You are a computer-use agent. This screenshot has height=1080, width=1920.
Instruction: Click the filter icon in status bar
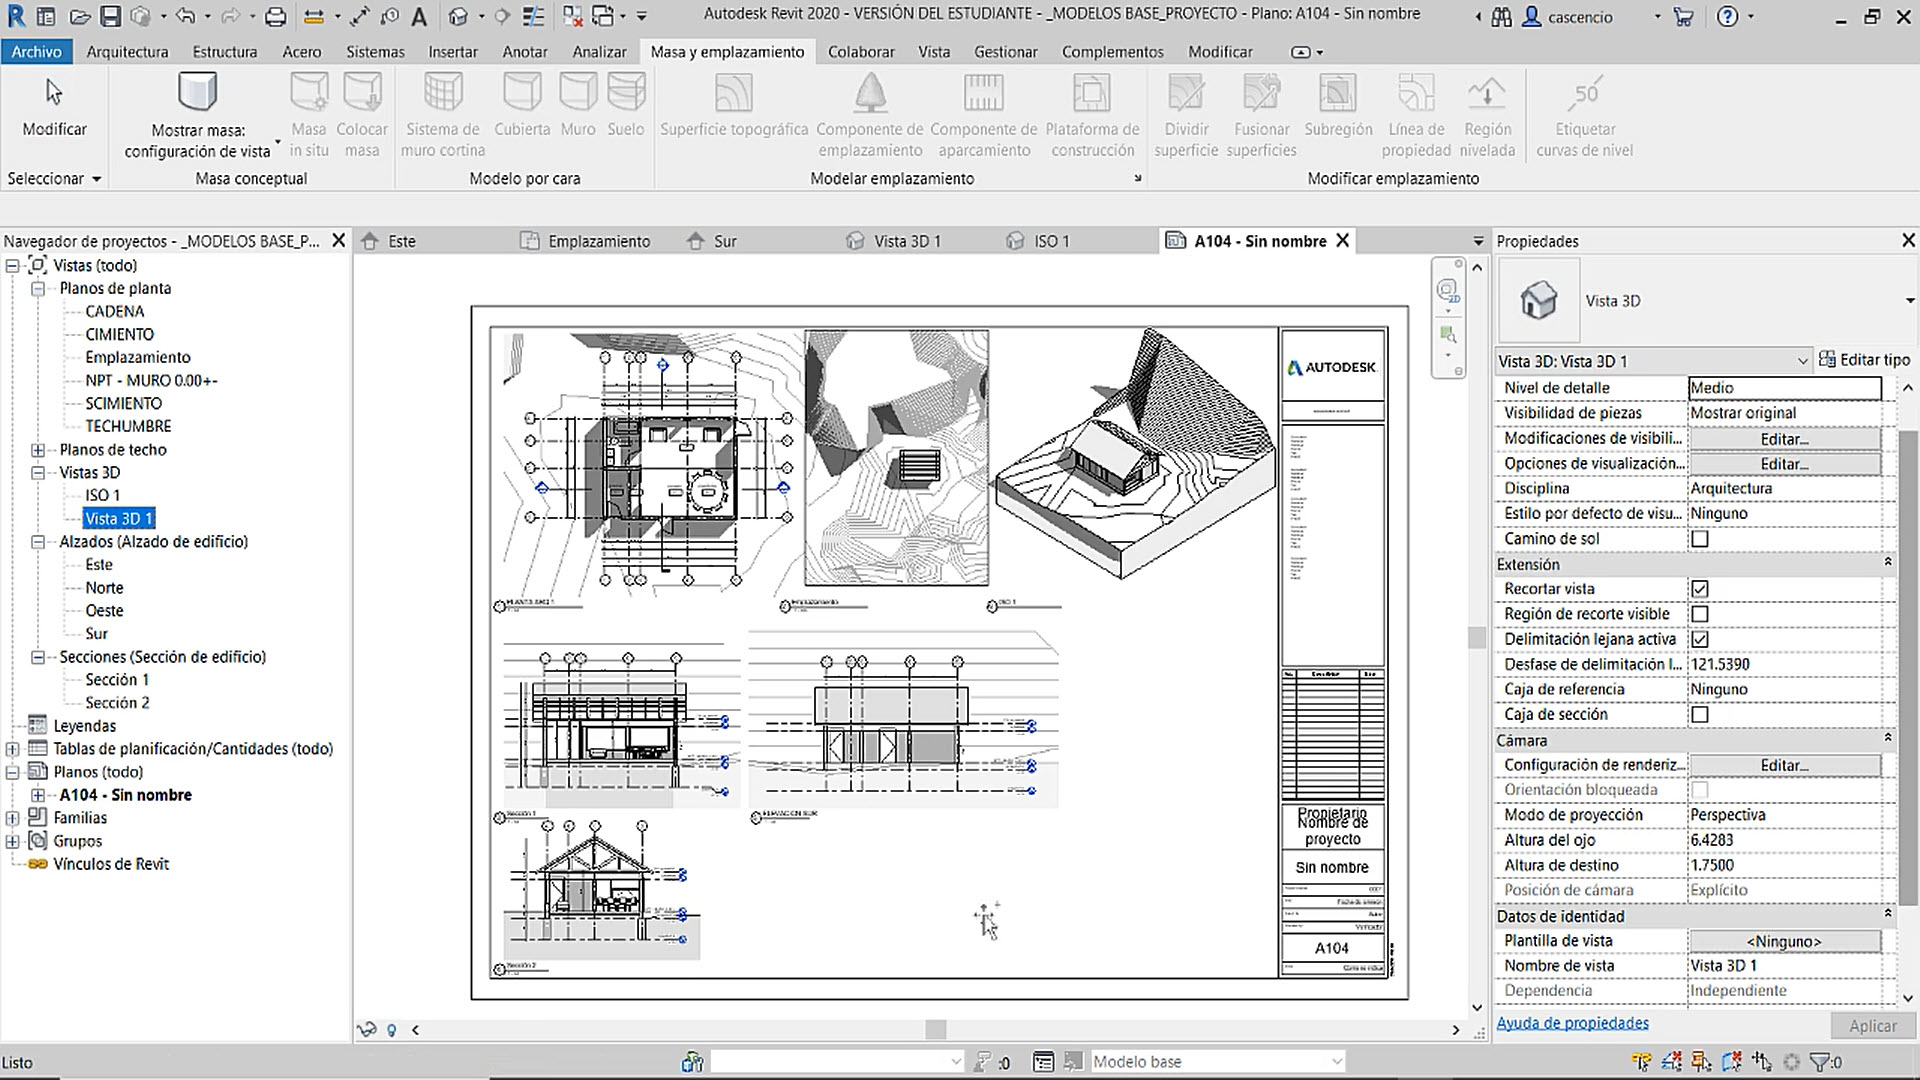(1820, 1062)
